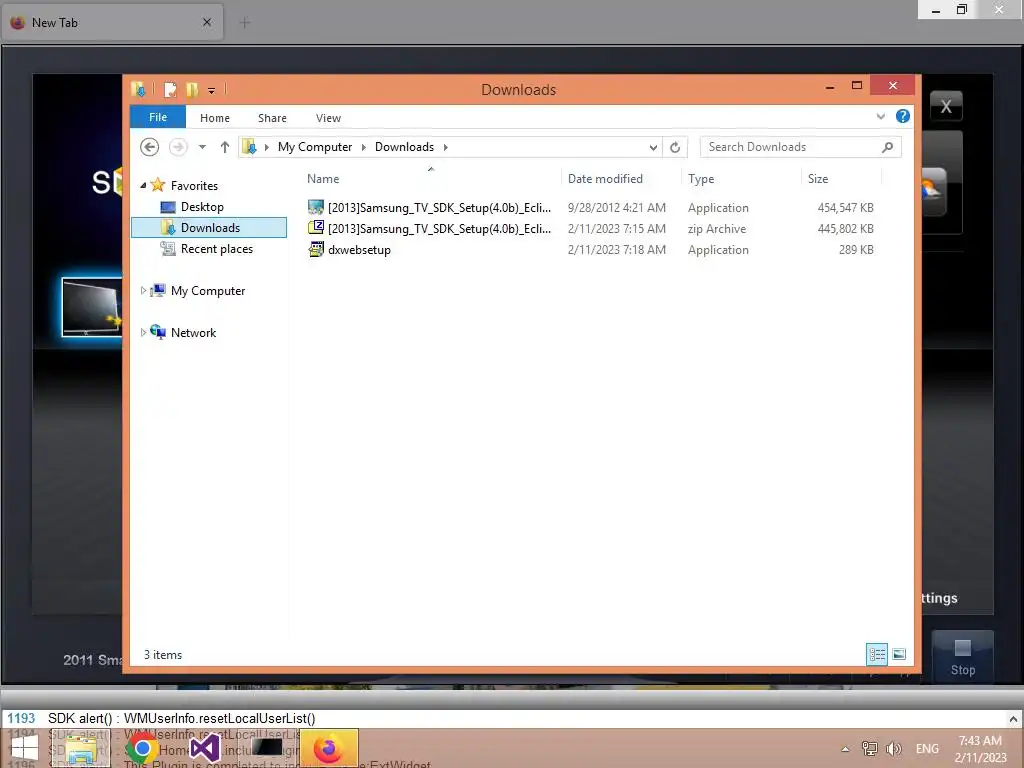Image resolution: width=1024 pixels, height=768 pixels.
Task: Click the zip archive file icon
Action: tap(316, 228)
